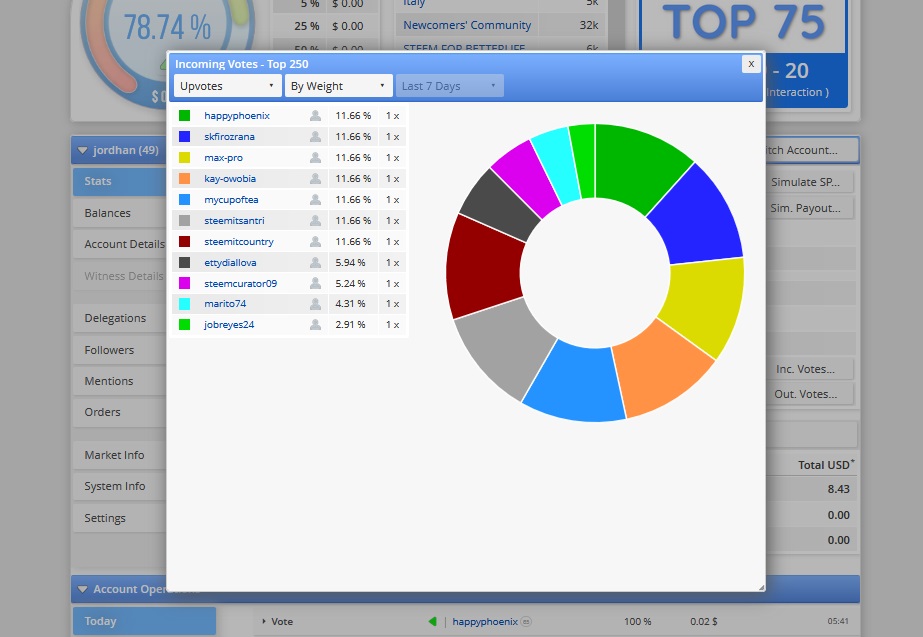
Task: Click Newcomers' Community link
Action: pos(467,25)
